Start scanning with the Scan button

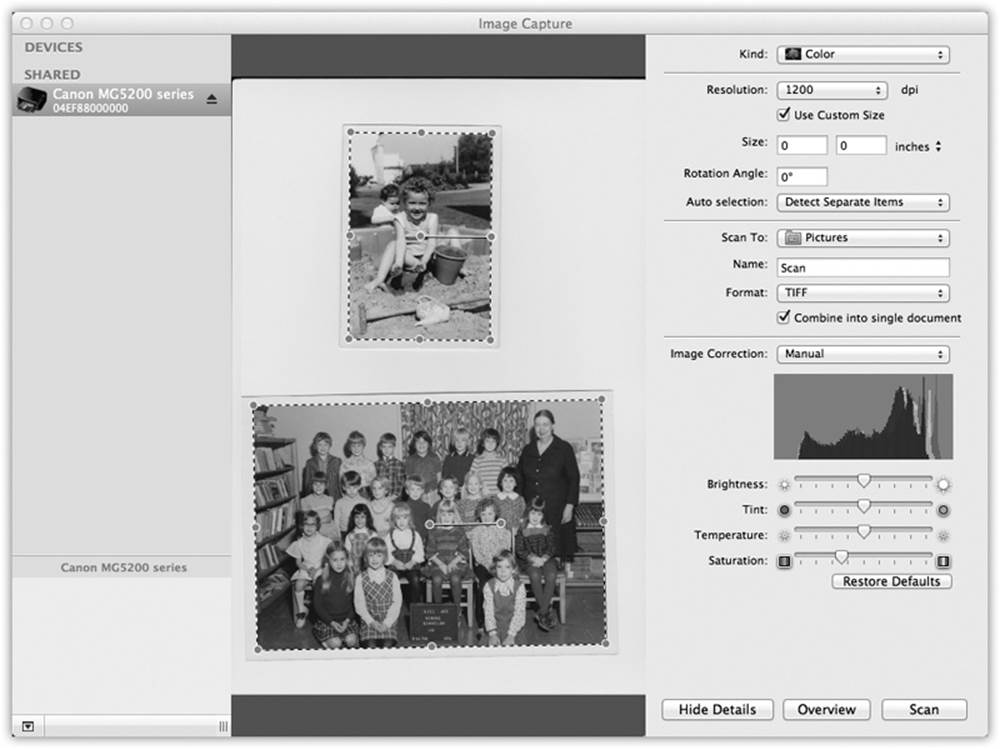click(x=924, y=709)
